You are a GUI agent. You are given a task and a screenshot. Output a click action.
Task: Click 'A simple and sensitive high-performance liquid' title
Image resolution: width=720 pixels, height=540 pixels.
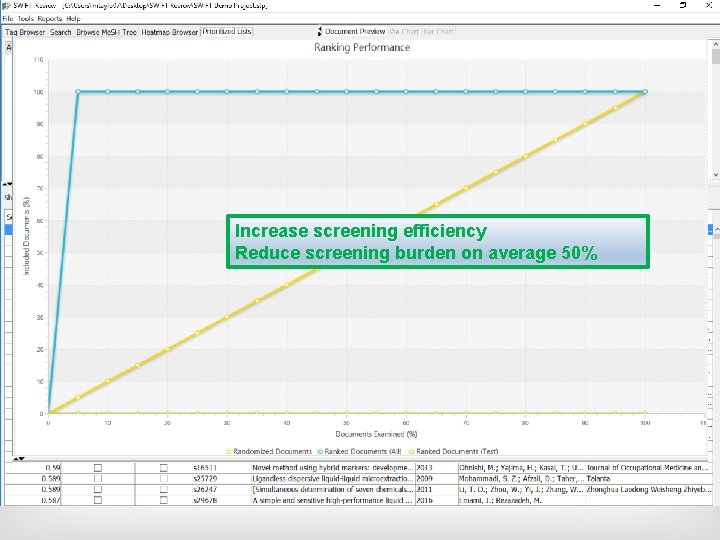click(x=332, y=500)
